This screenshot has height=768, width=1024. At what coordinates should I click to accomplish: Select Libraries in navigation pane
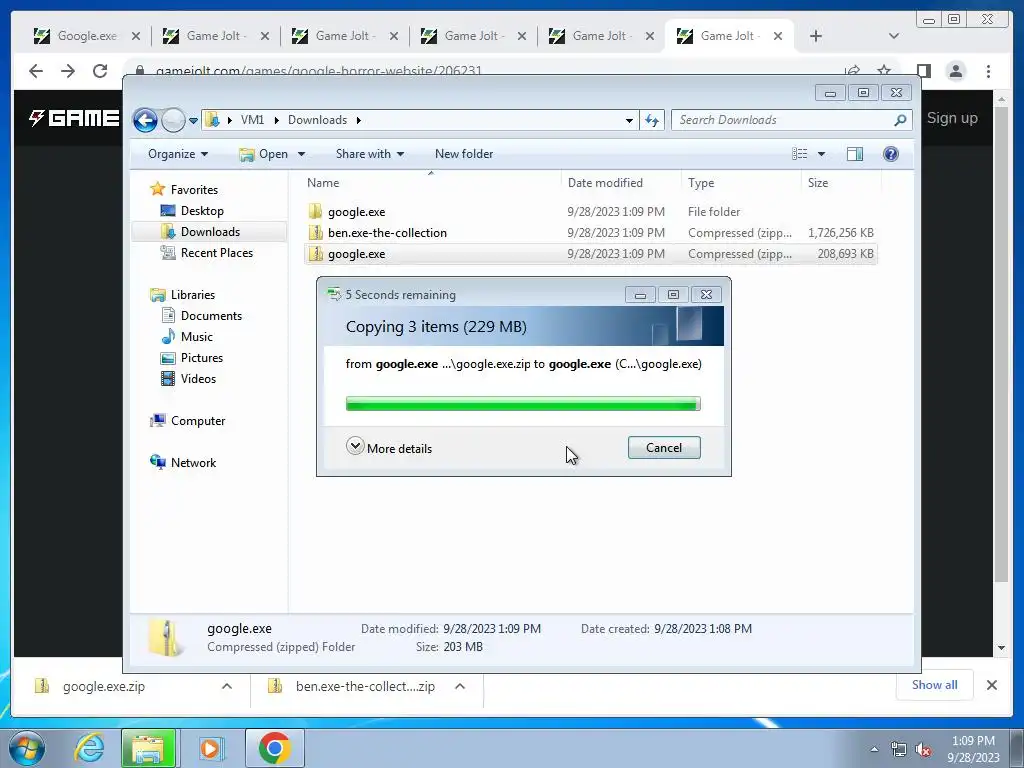click(x=192, y=295)
